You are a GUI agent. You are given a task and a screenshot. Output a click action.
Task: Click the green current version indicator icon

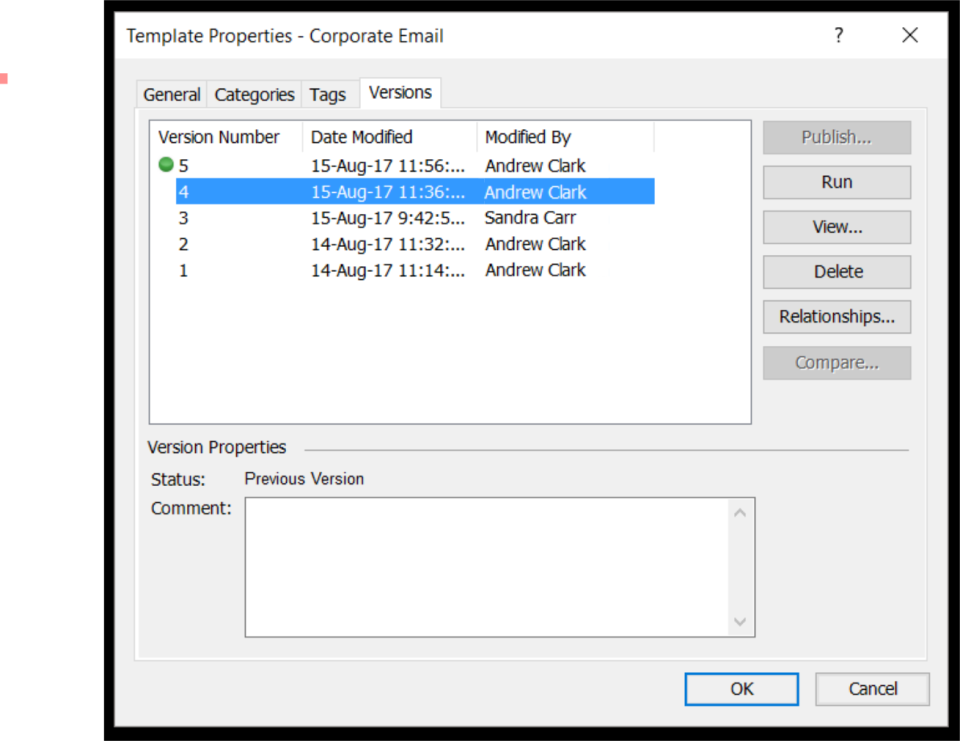[164, 165]
